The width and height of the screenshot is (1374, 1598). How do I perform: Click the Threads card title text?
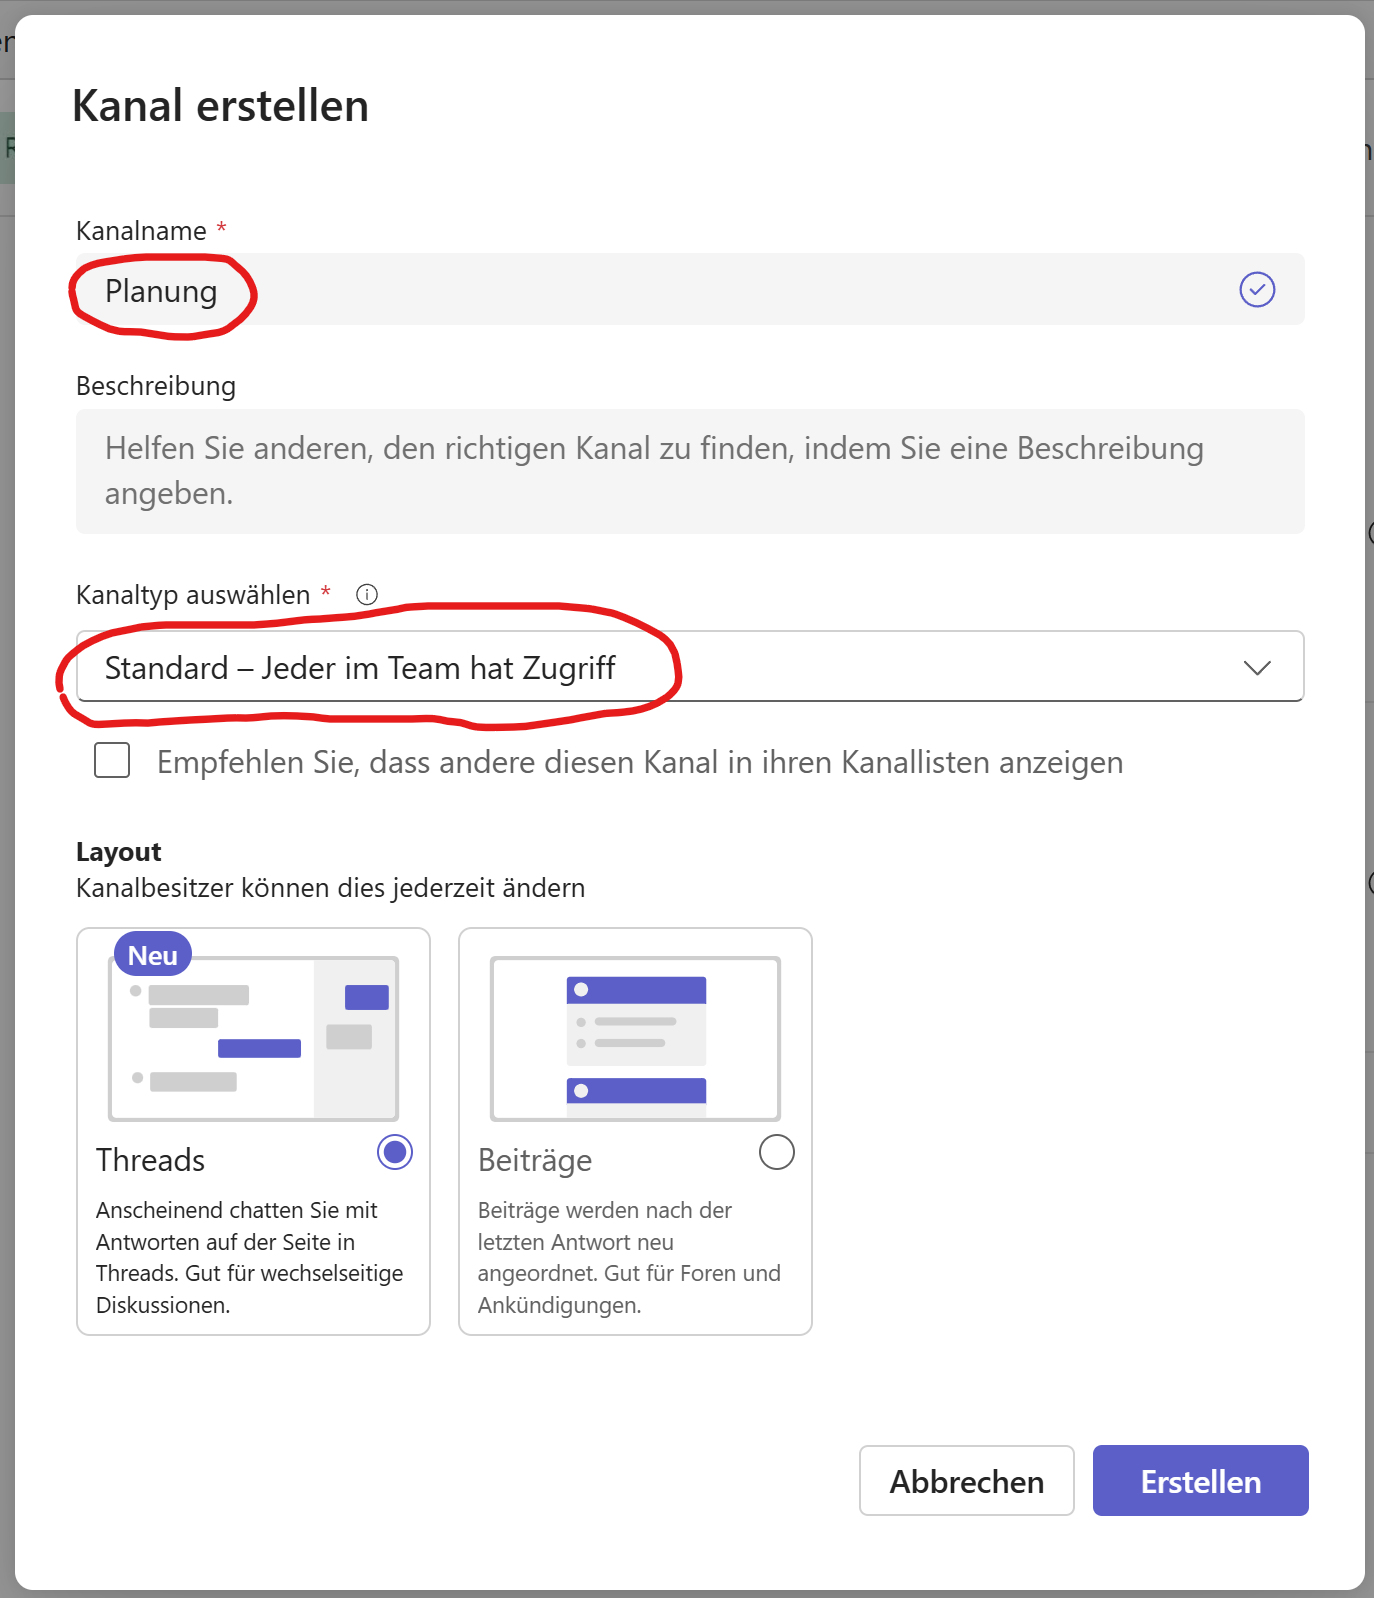151,1160
